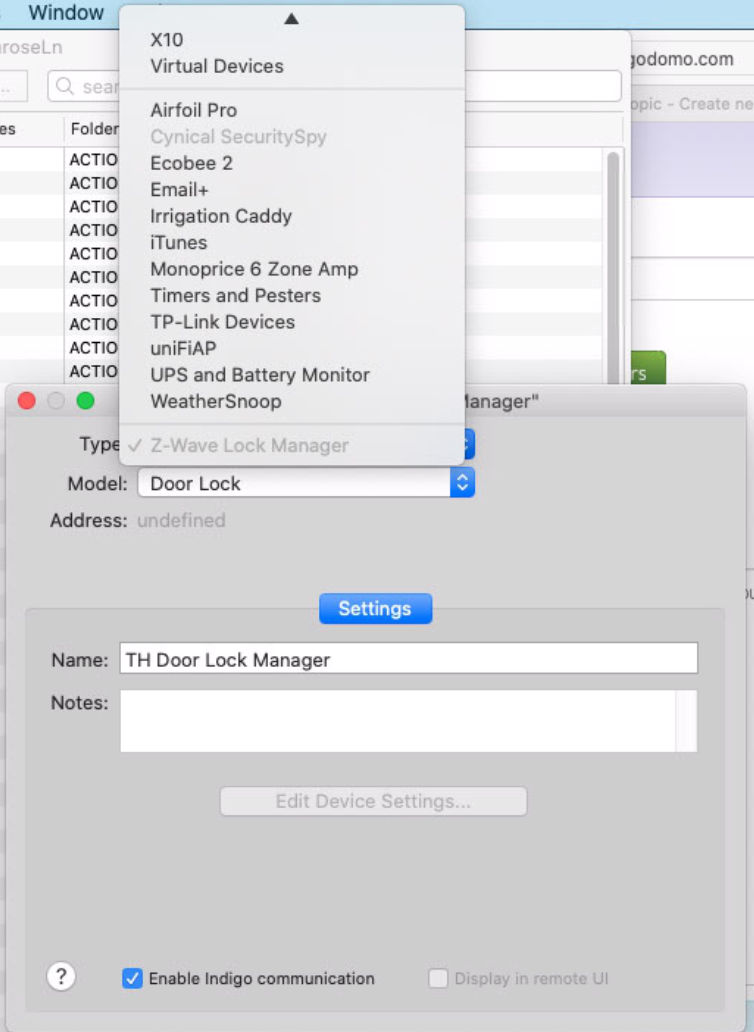This screenshot has width=754, height=1032.
Task: Open help with the question mark button
Action: tap(61, 976)
